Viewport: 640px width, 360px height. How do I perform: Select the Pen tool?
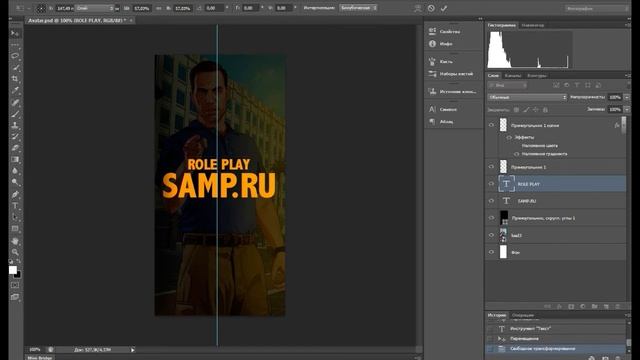(x=15, y=194)
